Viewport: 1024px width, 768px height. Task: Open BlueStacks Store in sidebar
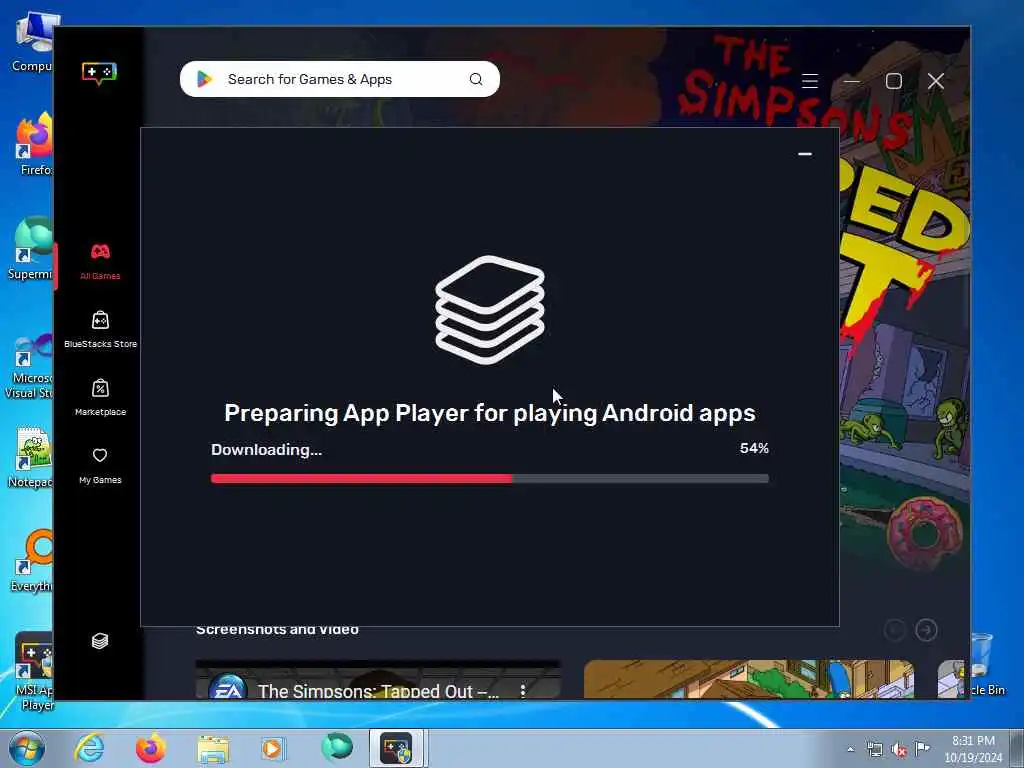[100, 329]
